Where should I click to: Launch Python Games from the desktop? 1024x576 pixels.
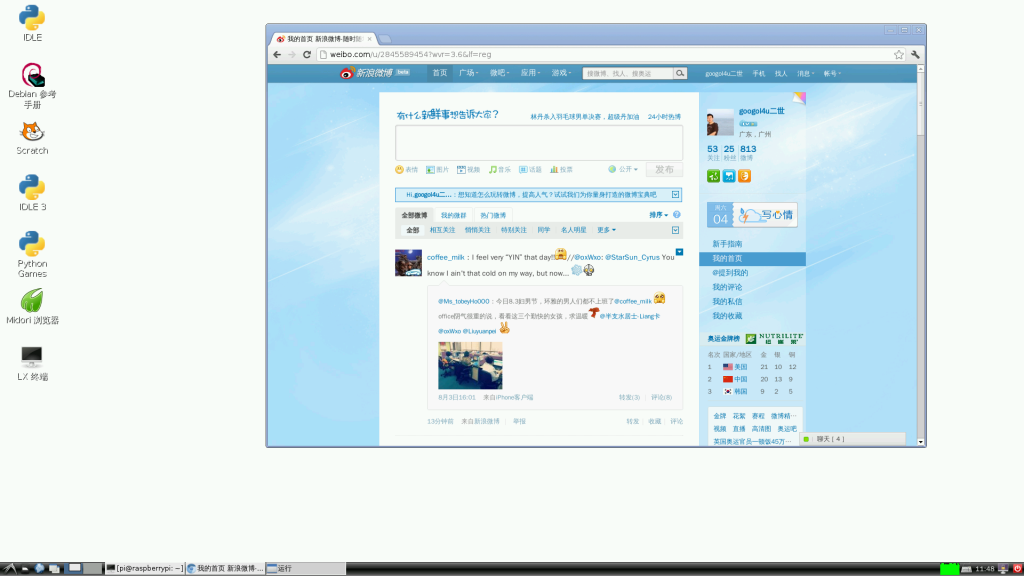click(x=32, y=254)
